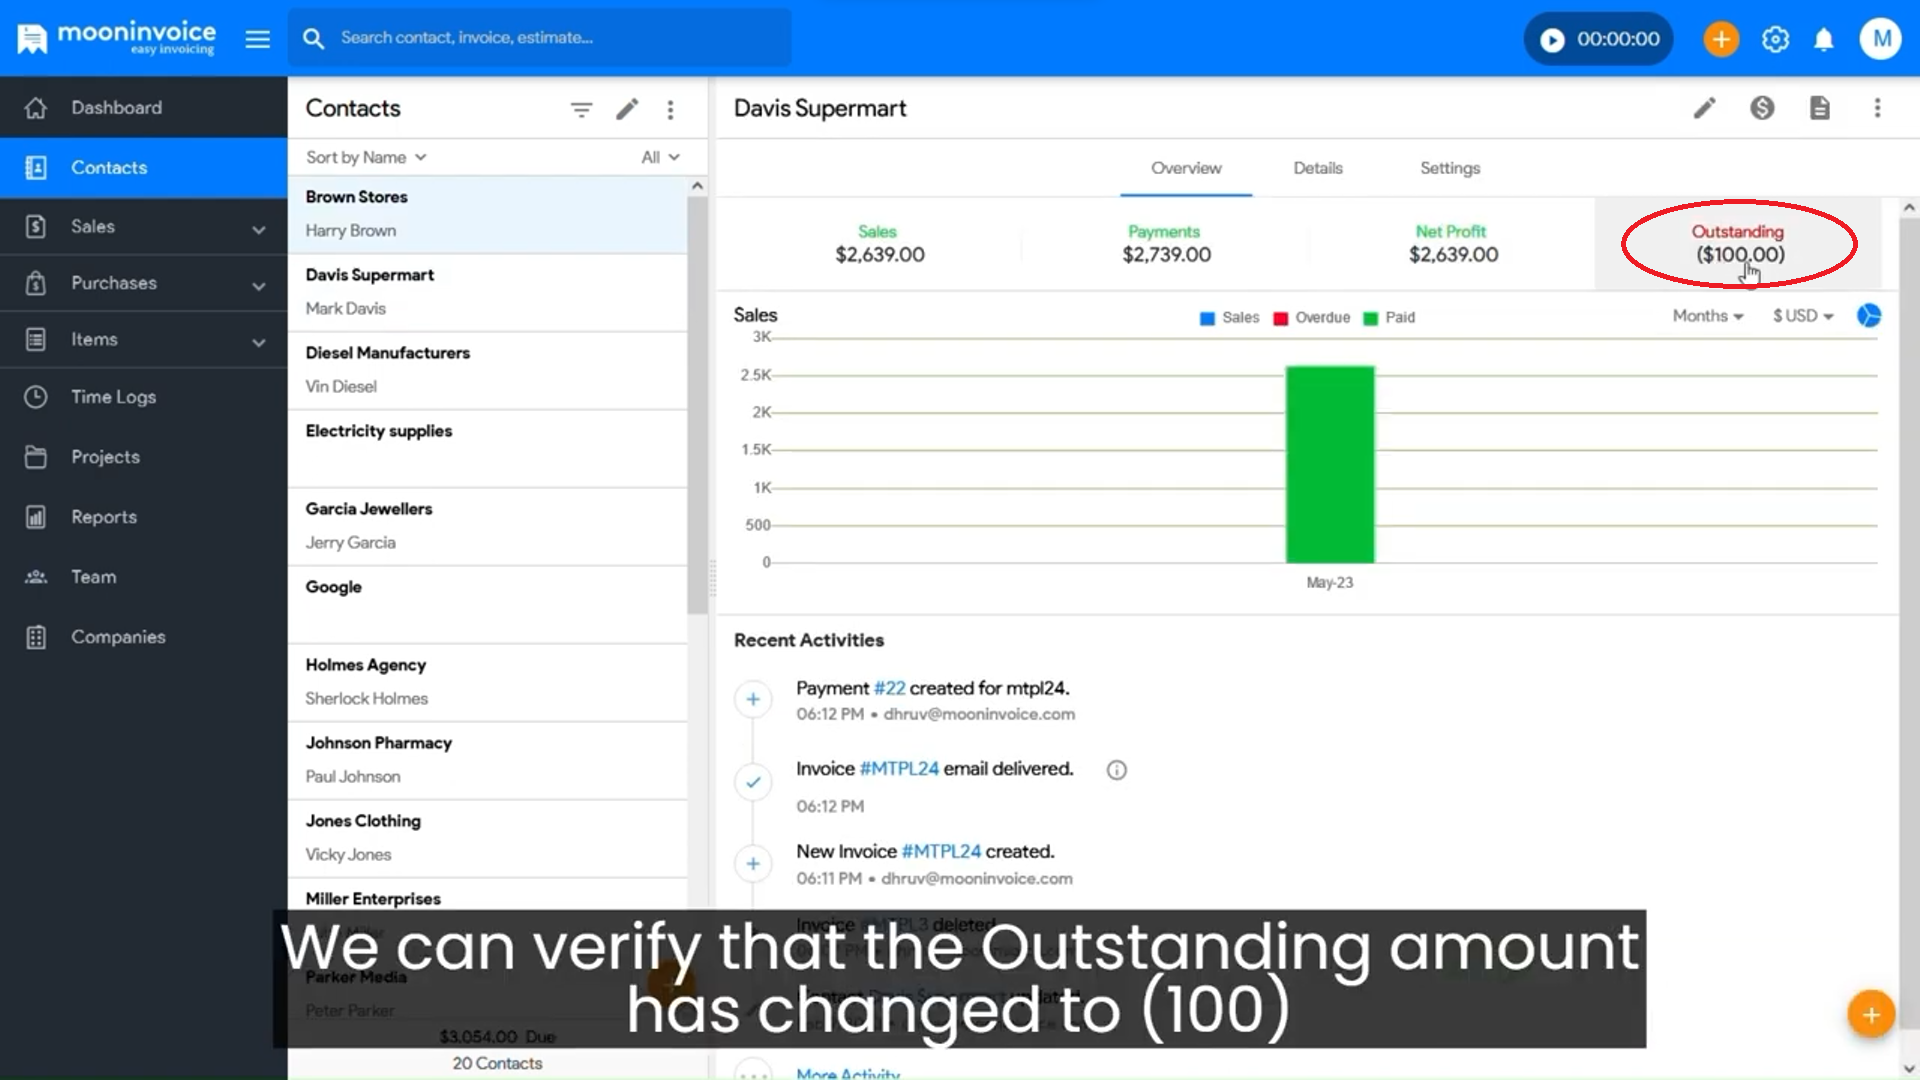This screenshot has width=1920, height=1080.
Task: Switch to the Details tab
Action: pos(1317,168)
